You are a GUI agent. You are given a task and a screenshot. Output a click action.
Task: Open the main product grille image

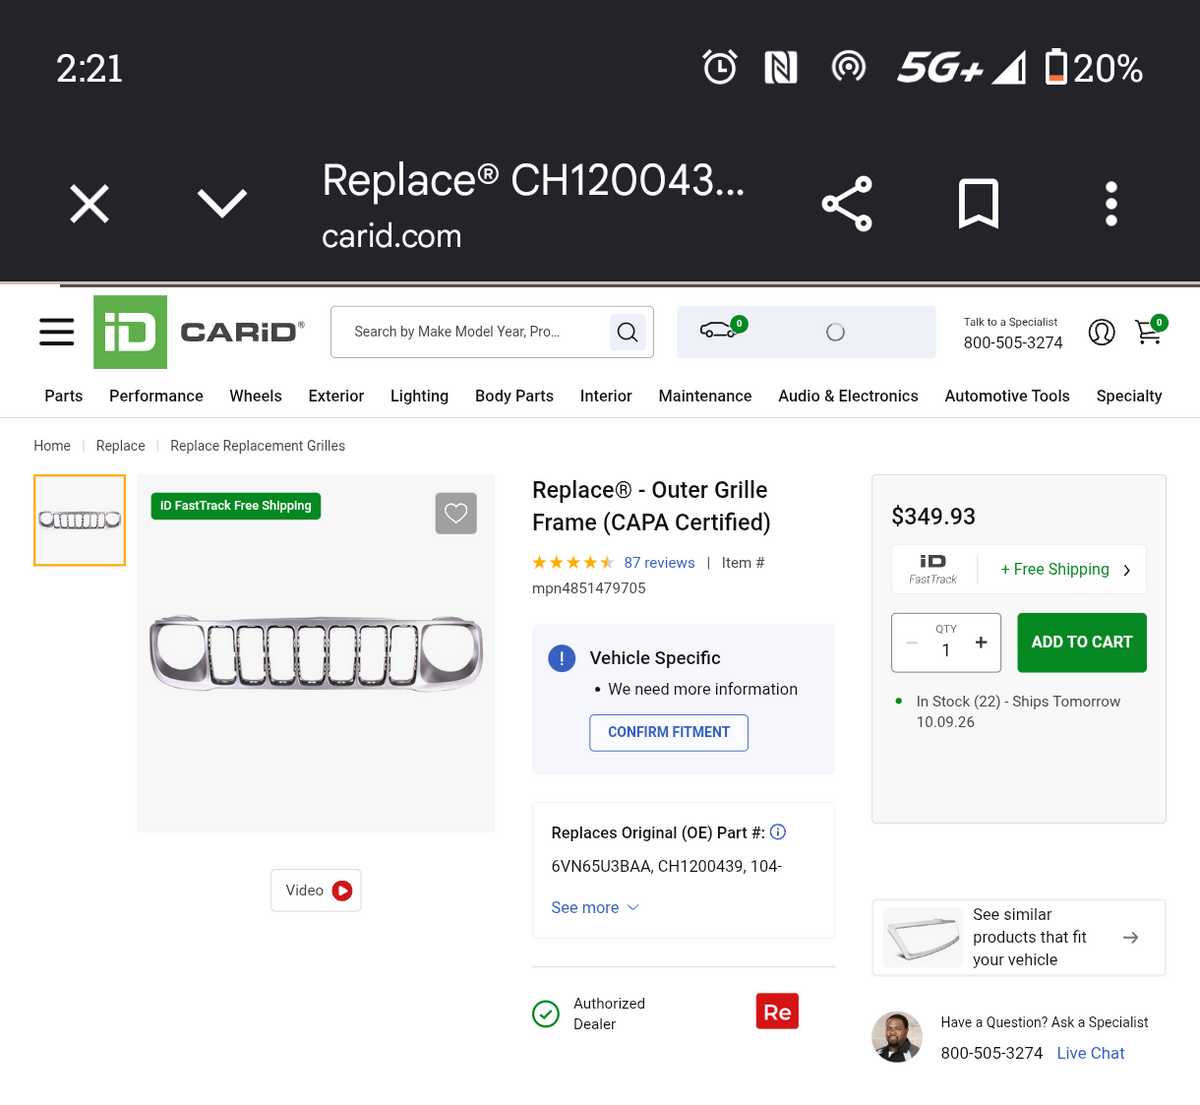pyautogui.click(x=316, y=653)
